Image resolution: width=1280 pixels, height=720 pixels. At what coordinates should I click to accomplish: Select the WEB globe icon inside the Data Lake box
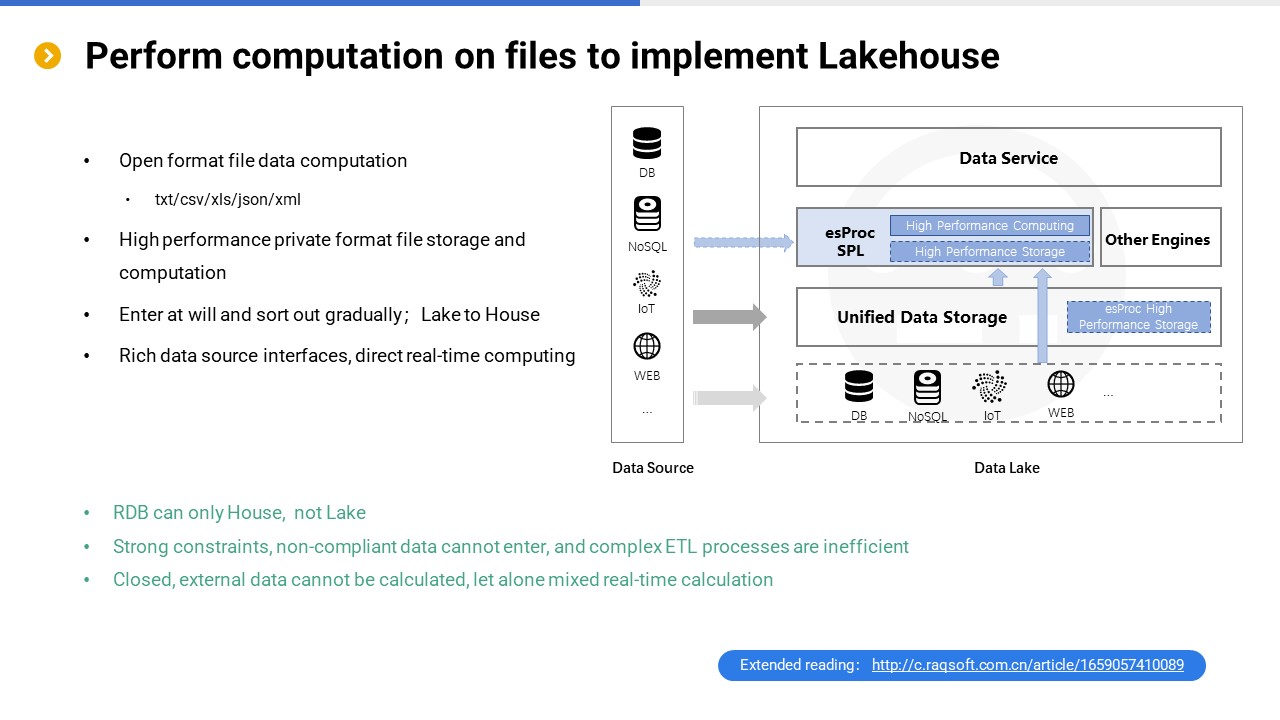(x=1061, y=384)
